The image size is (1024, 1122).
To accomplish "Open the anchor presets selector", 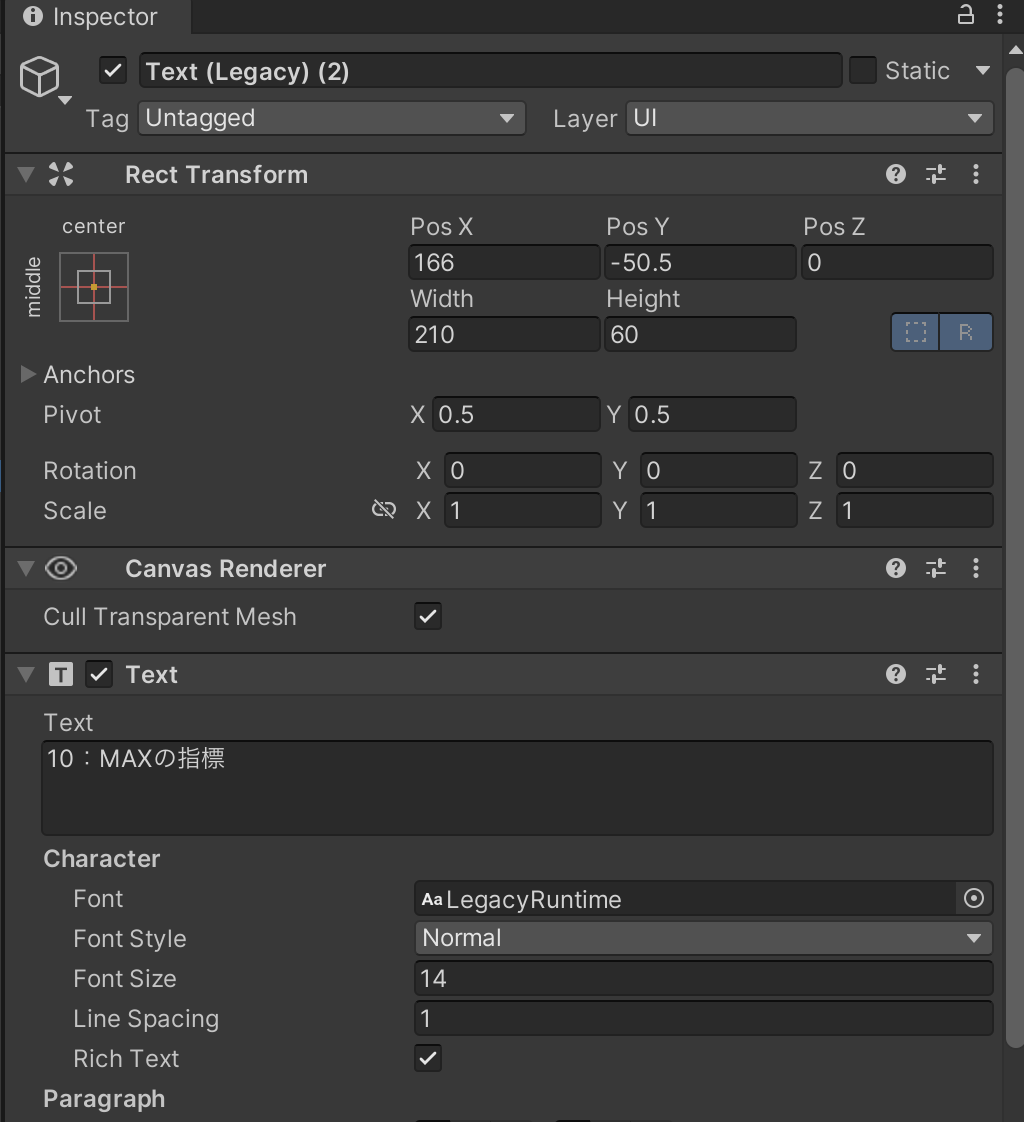I will click(93, 287).
